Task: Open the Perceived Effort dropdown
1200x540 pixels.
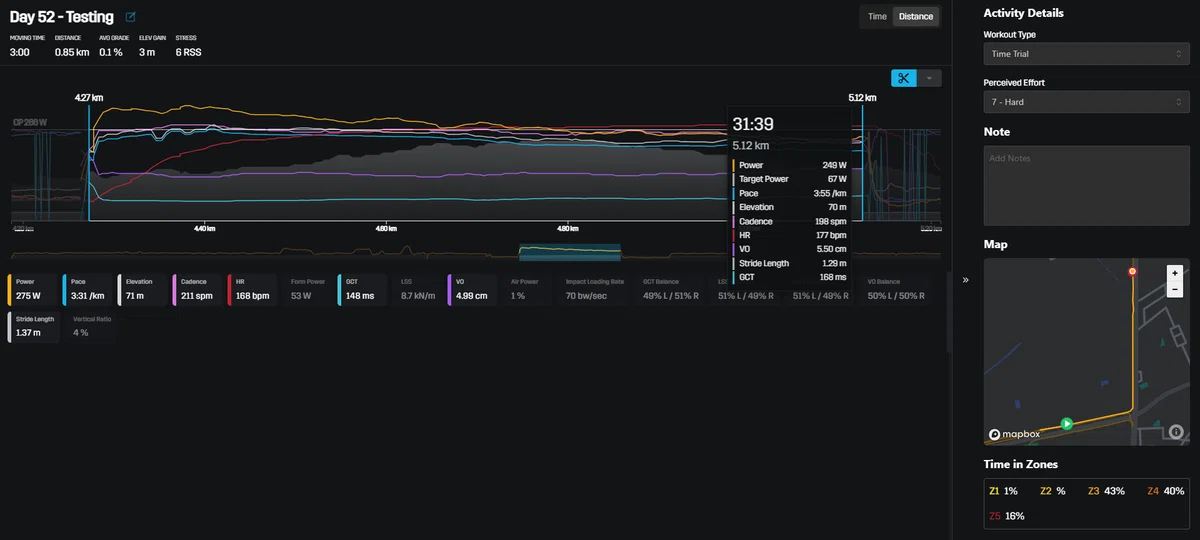Action: (1084, 102)
